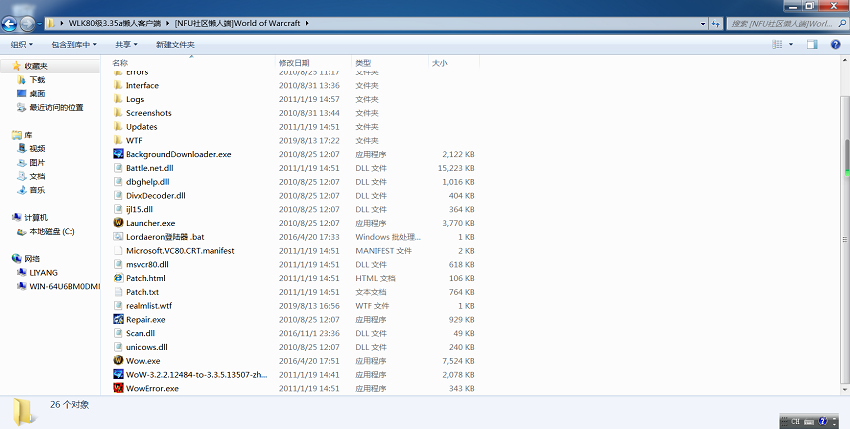
Task: Select the Wow.exe icon
Action: click(x=118, y=360)
